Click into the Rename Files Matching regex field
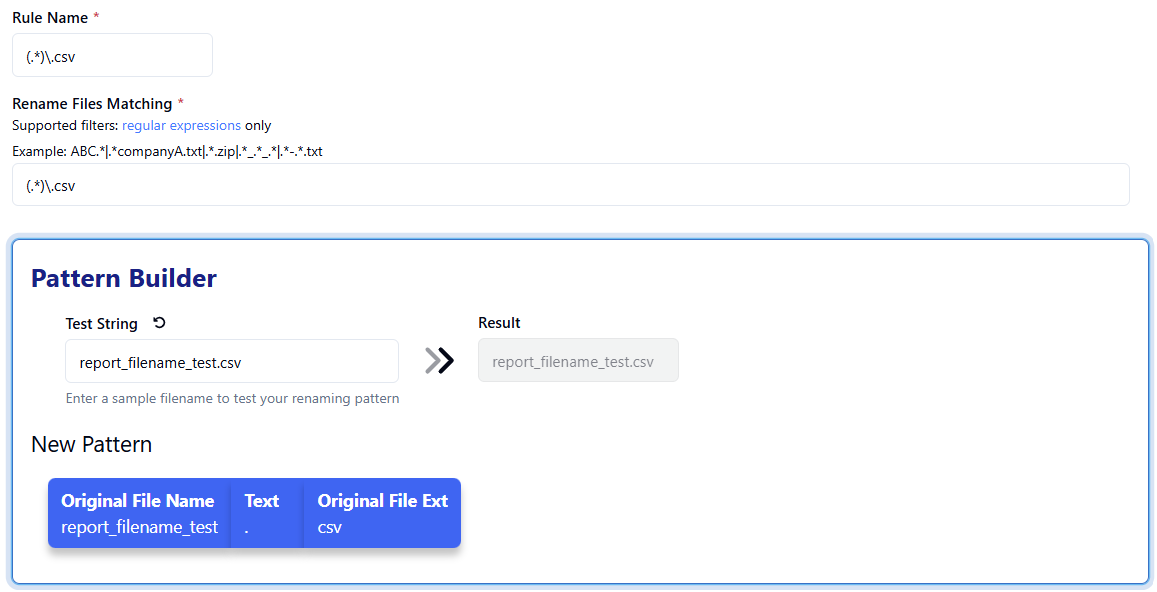Screen dimensions: 1157x592 tap(570, 185)
